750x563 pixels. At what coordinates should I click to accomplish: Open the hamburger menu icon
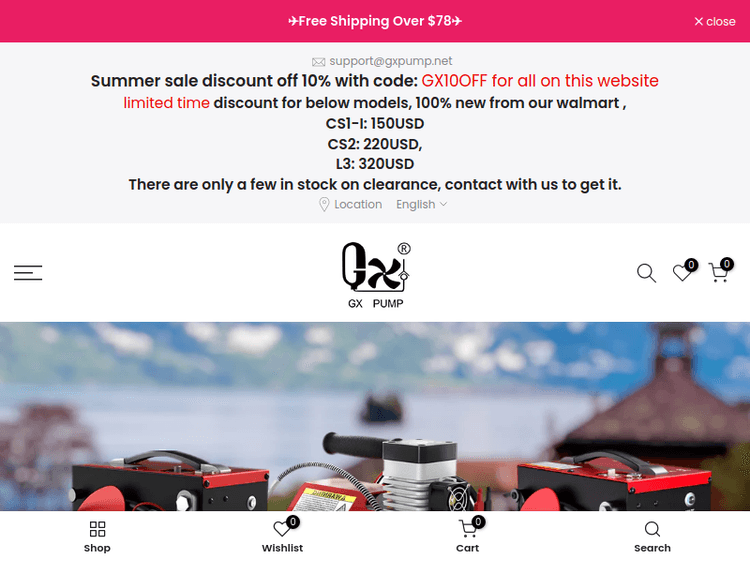[28, 273]
